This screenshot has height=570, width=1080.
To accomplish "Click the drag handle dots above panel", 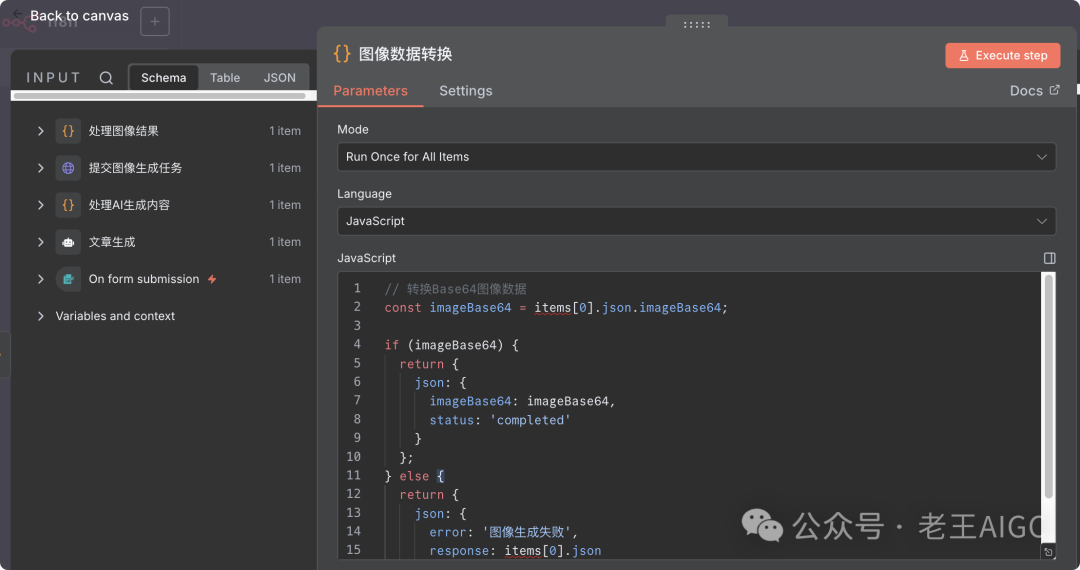I will pyautogui.click(x=696, y=25).
